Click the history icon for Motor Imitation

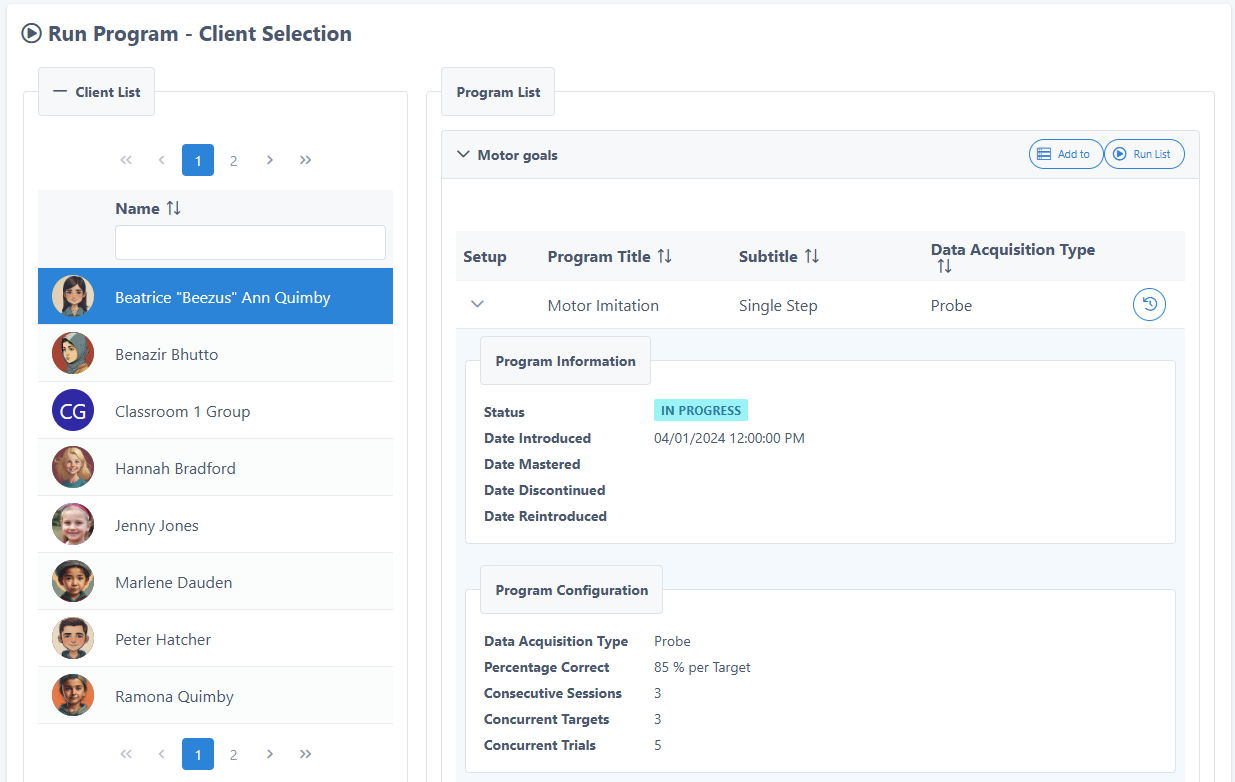tap(1149, 305)
